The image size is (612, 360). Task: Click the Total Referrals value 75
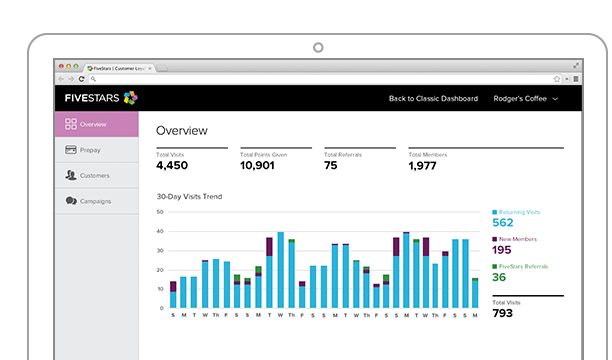coord(331,166)
